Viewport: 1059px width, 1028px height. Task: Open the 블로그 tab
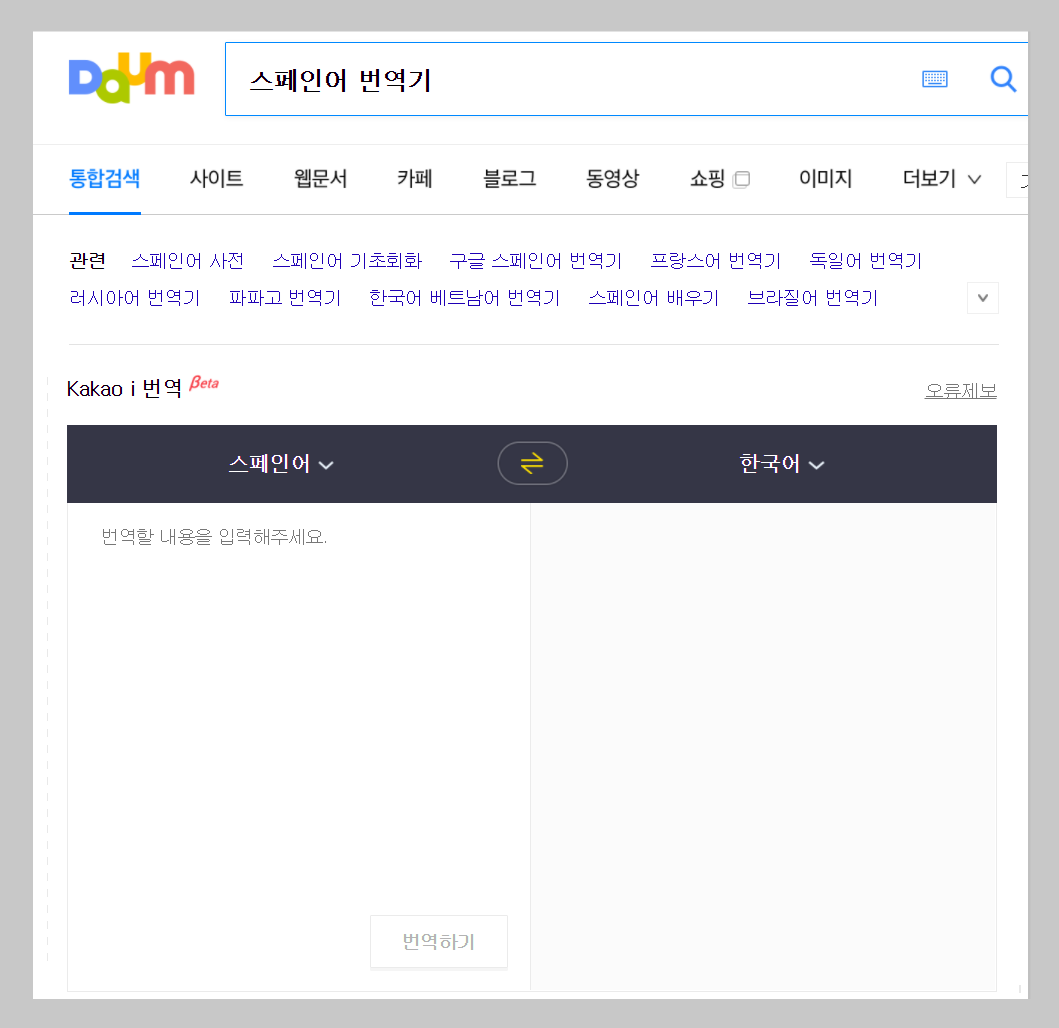pyautogui.click(x=509, y=179)
